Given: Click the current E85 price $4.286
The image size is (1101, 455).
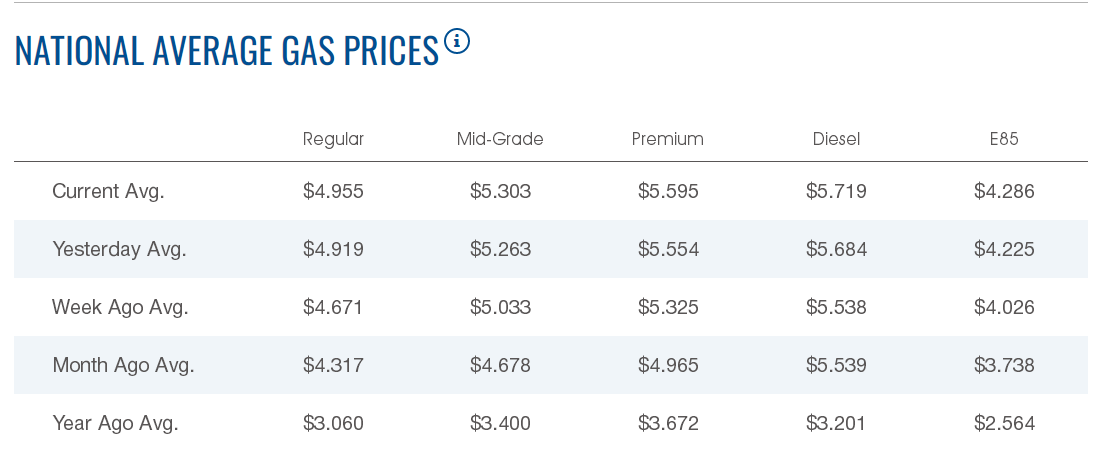Looking at the screenshot, I should coord(1004,191).
